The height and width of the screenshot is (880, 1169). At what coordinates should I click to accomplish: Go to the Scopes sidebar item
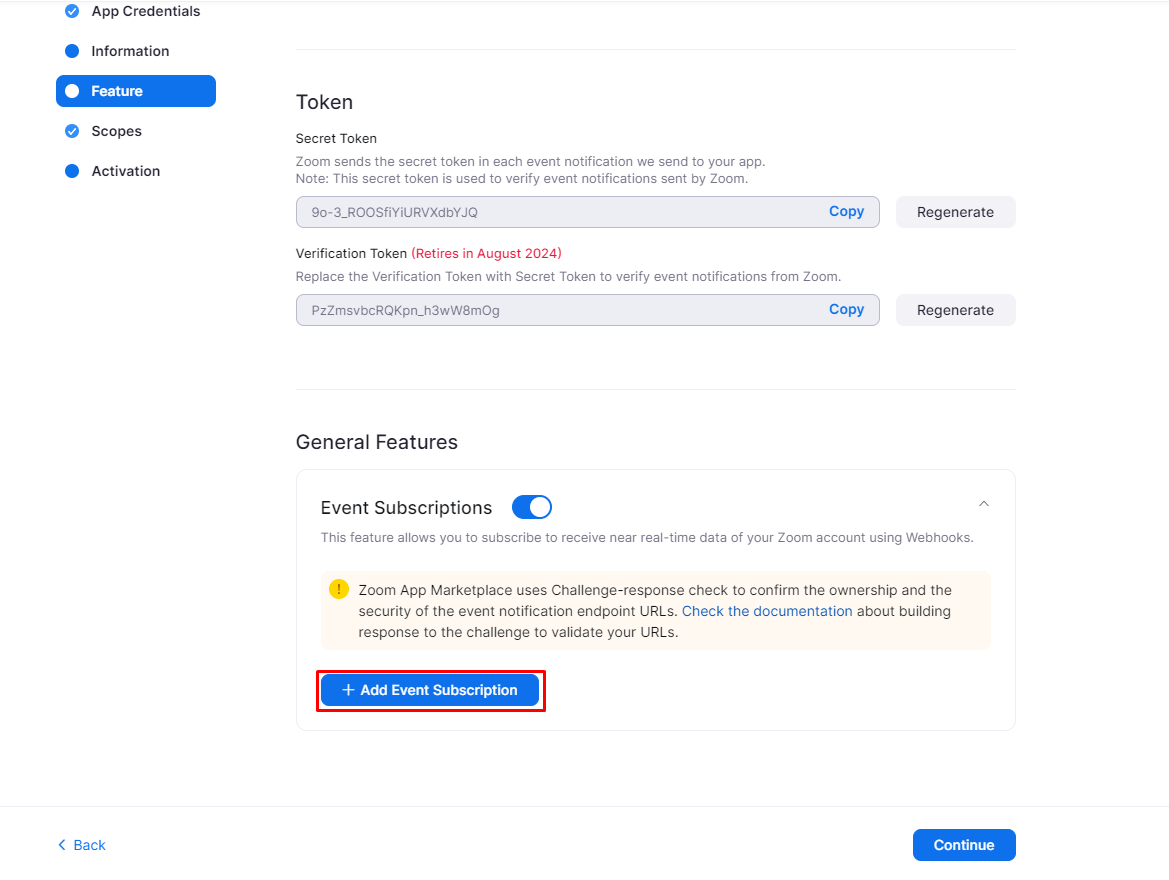click(116, 131)
